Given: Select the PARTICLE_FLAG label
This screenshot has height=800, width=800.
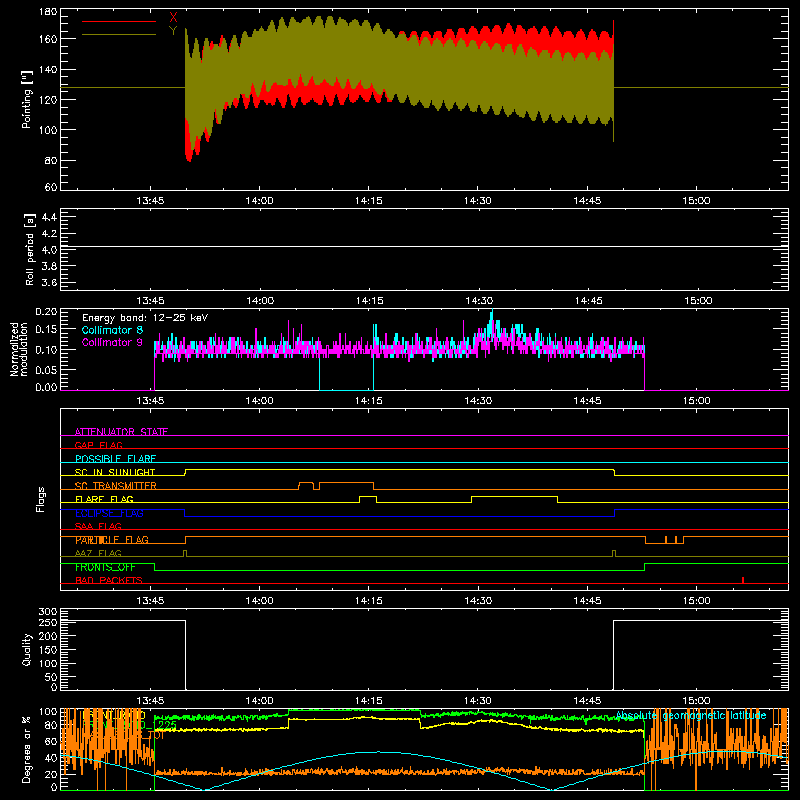Looking at the screenshot, I should [x=112, y=540].
